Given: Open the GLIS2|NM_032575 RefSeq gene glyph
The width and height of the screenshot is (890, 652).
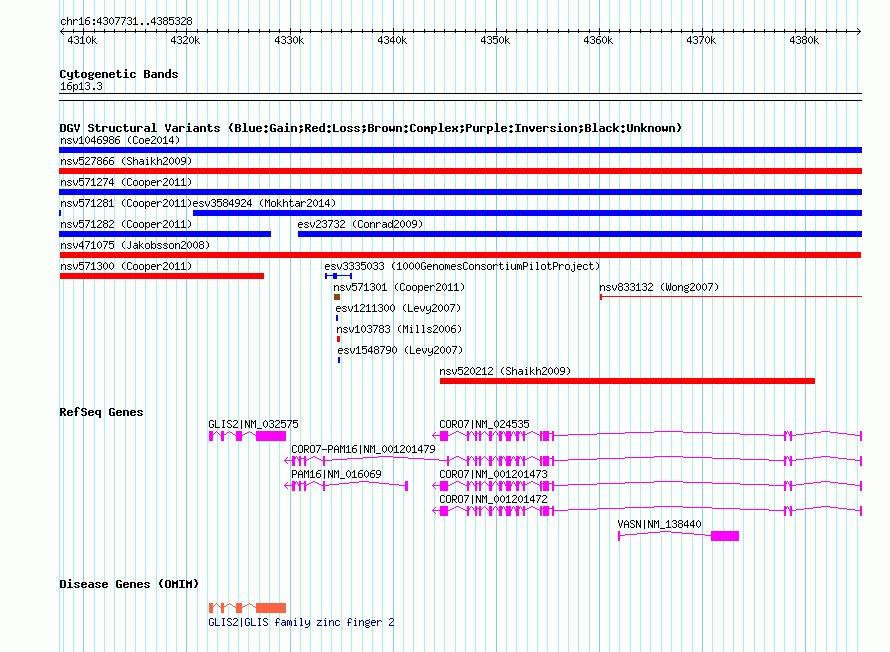Looking at the screenshot, I should (x=247, y=436).
